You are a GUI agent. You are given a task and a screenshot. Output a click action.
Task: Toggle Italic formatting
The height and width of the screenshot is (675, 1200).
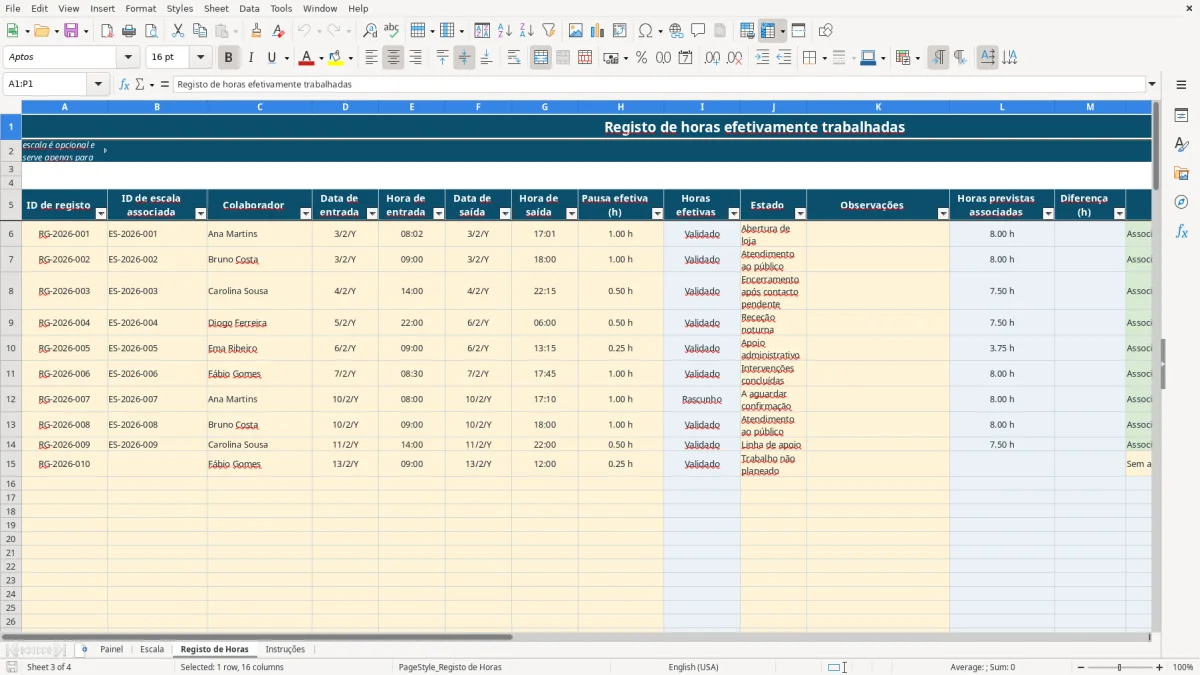click(250, 58)
